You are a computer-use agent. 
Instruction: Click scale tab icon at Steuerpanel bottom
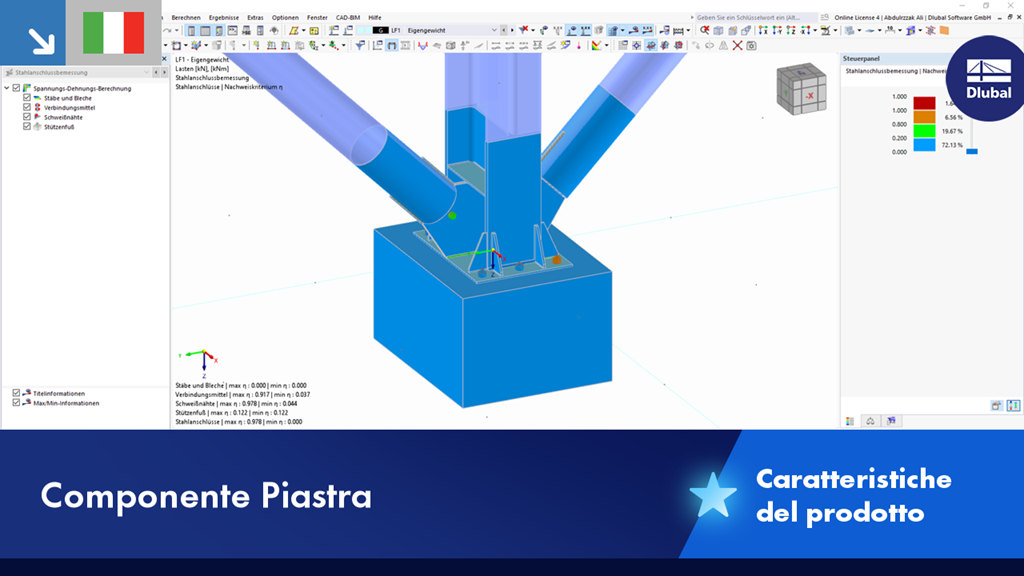pos(871,421)
